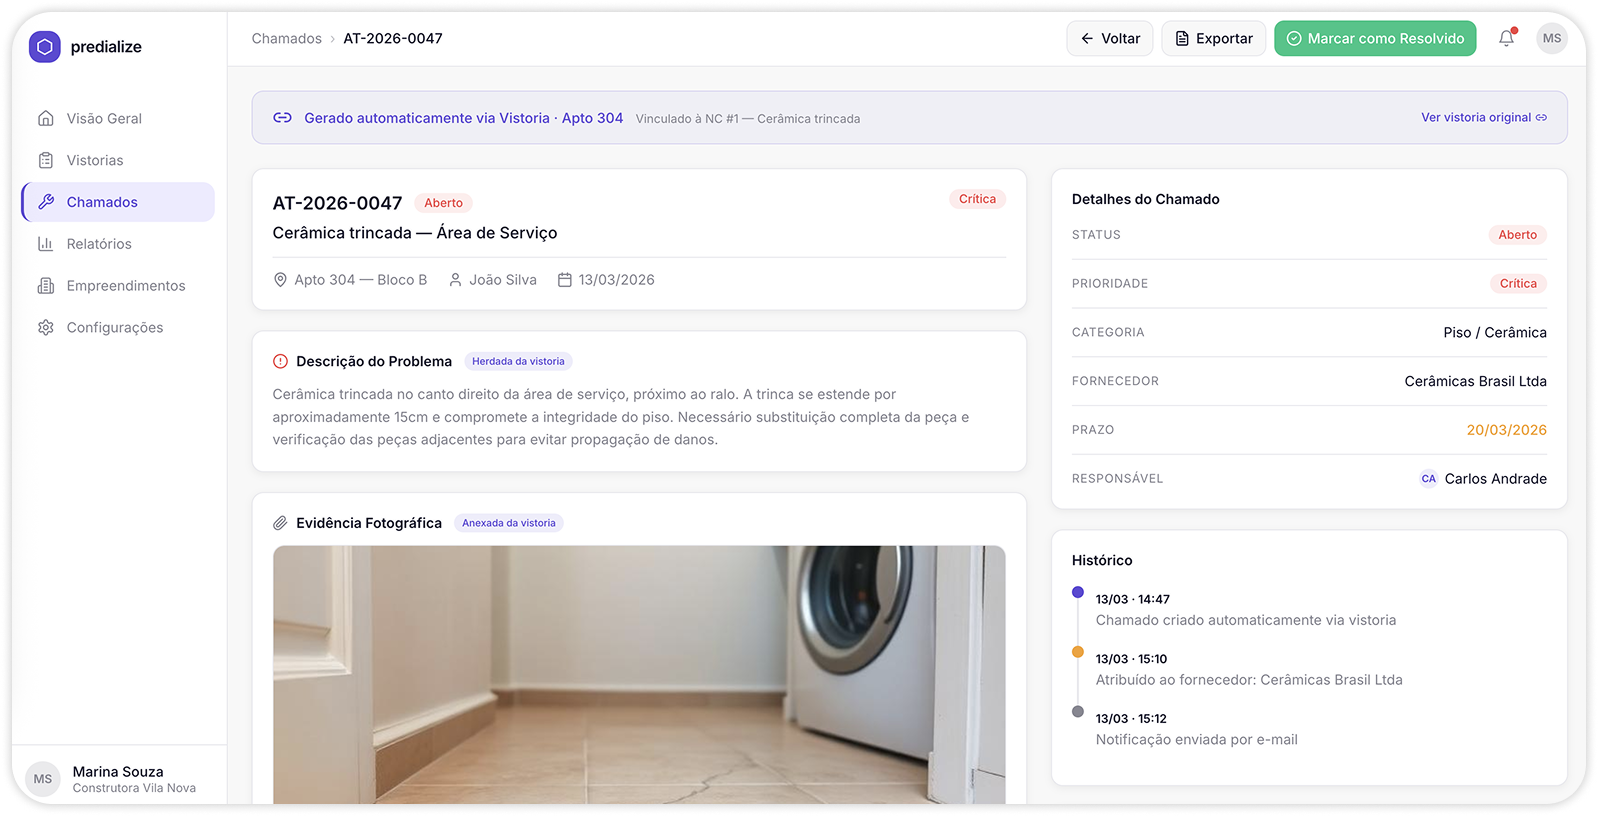The height and width of the screenshot is (816, 1598).
Task: Open the notifications bell
Action: 1506,38
